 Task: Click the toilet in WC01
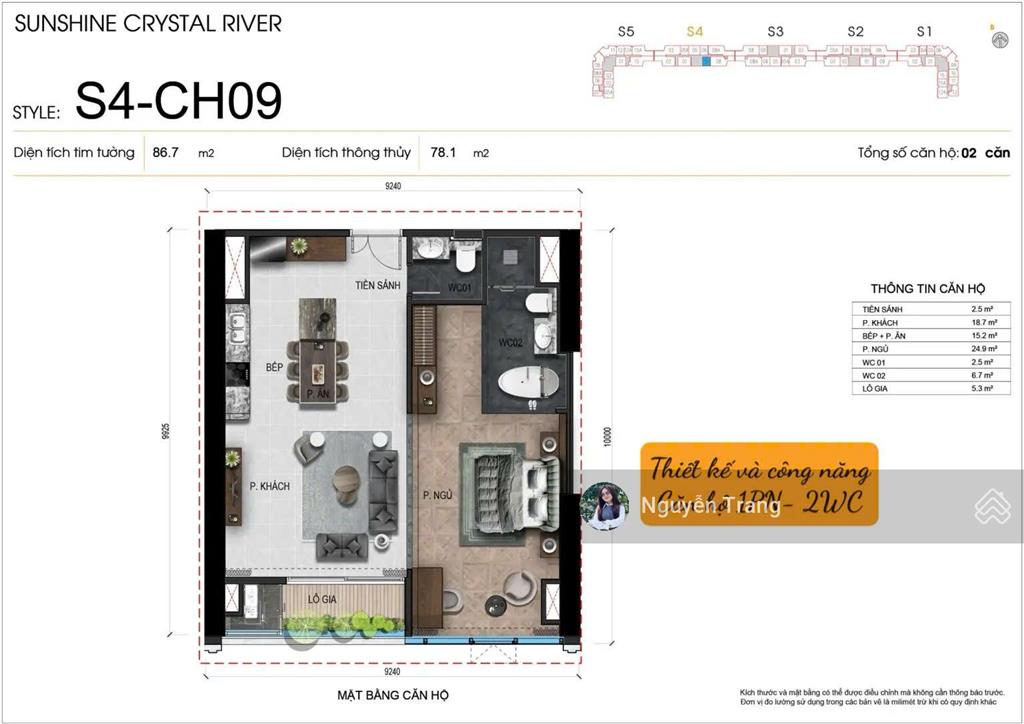(465, 257)
